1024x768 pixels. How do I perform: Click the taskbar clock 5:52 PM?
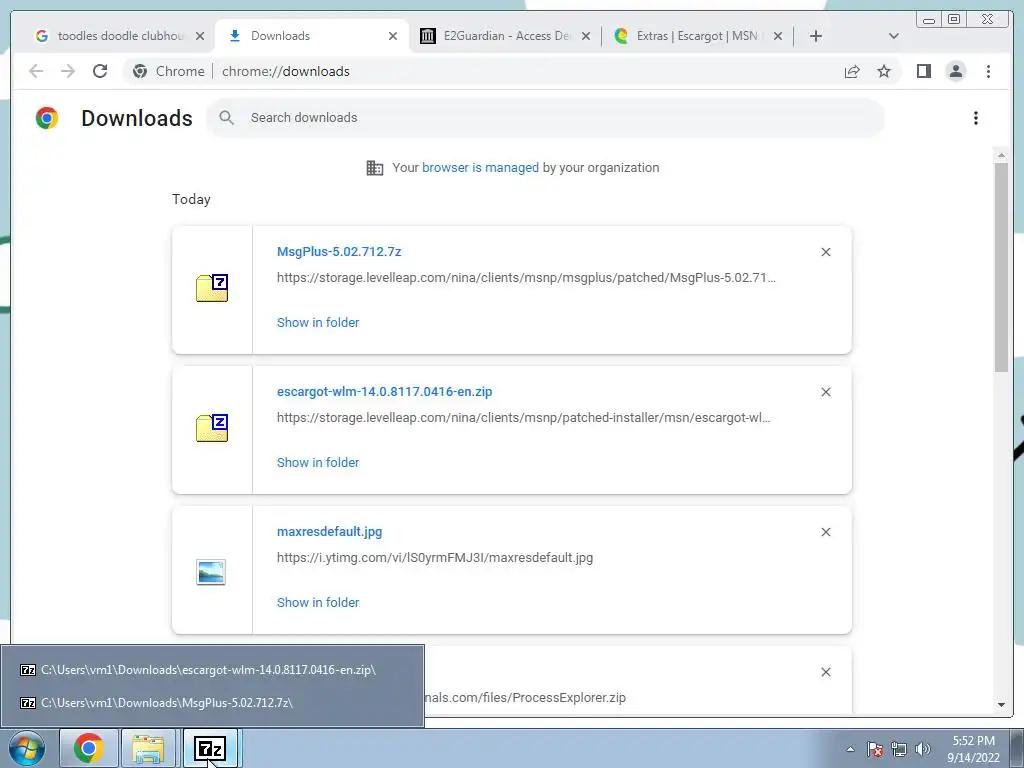973,749
